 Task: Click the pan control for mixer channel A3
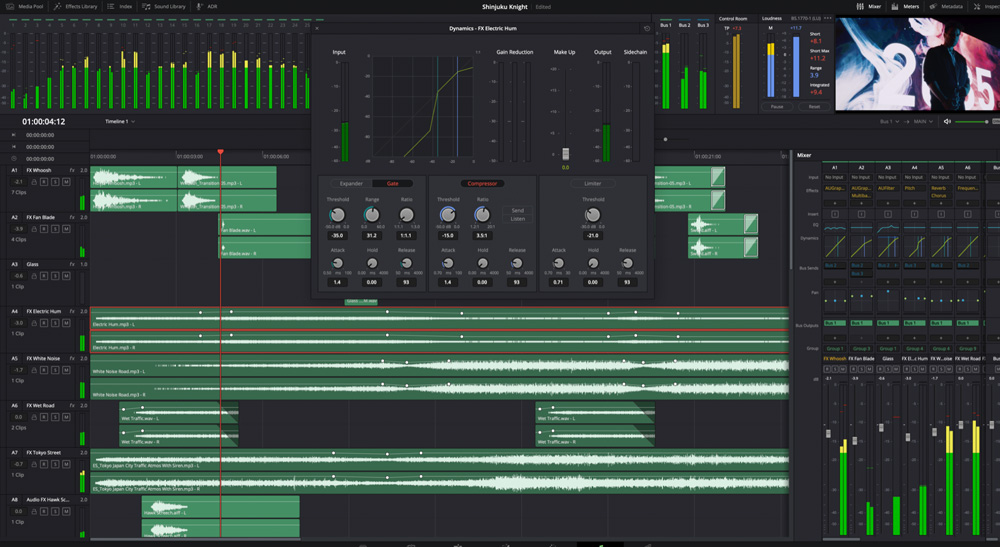pos(888,298)
